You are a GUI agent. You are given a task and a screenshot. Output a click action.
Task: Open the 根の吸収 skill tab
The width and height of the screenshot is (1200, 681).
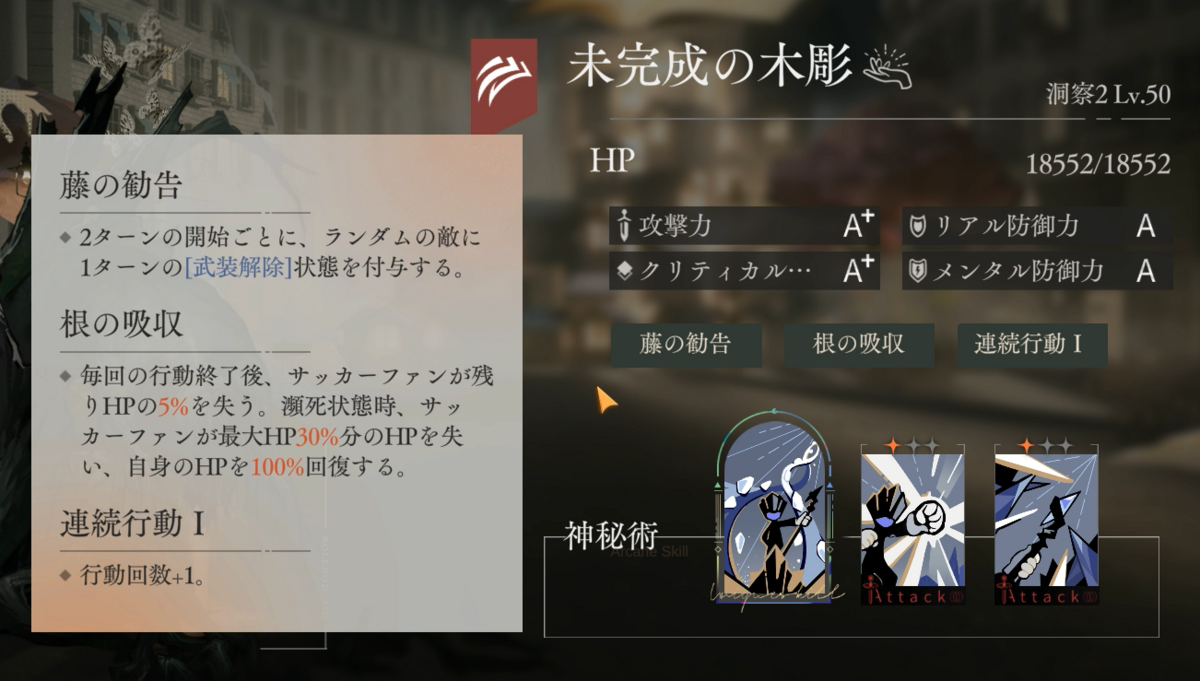coord(859,345)
